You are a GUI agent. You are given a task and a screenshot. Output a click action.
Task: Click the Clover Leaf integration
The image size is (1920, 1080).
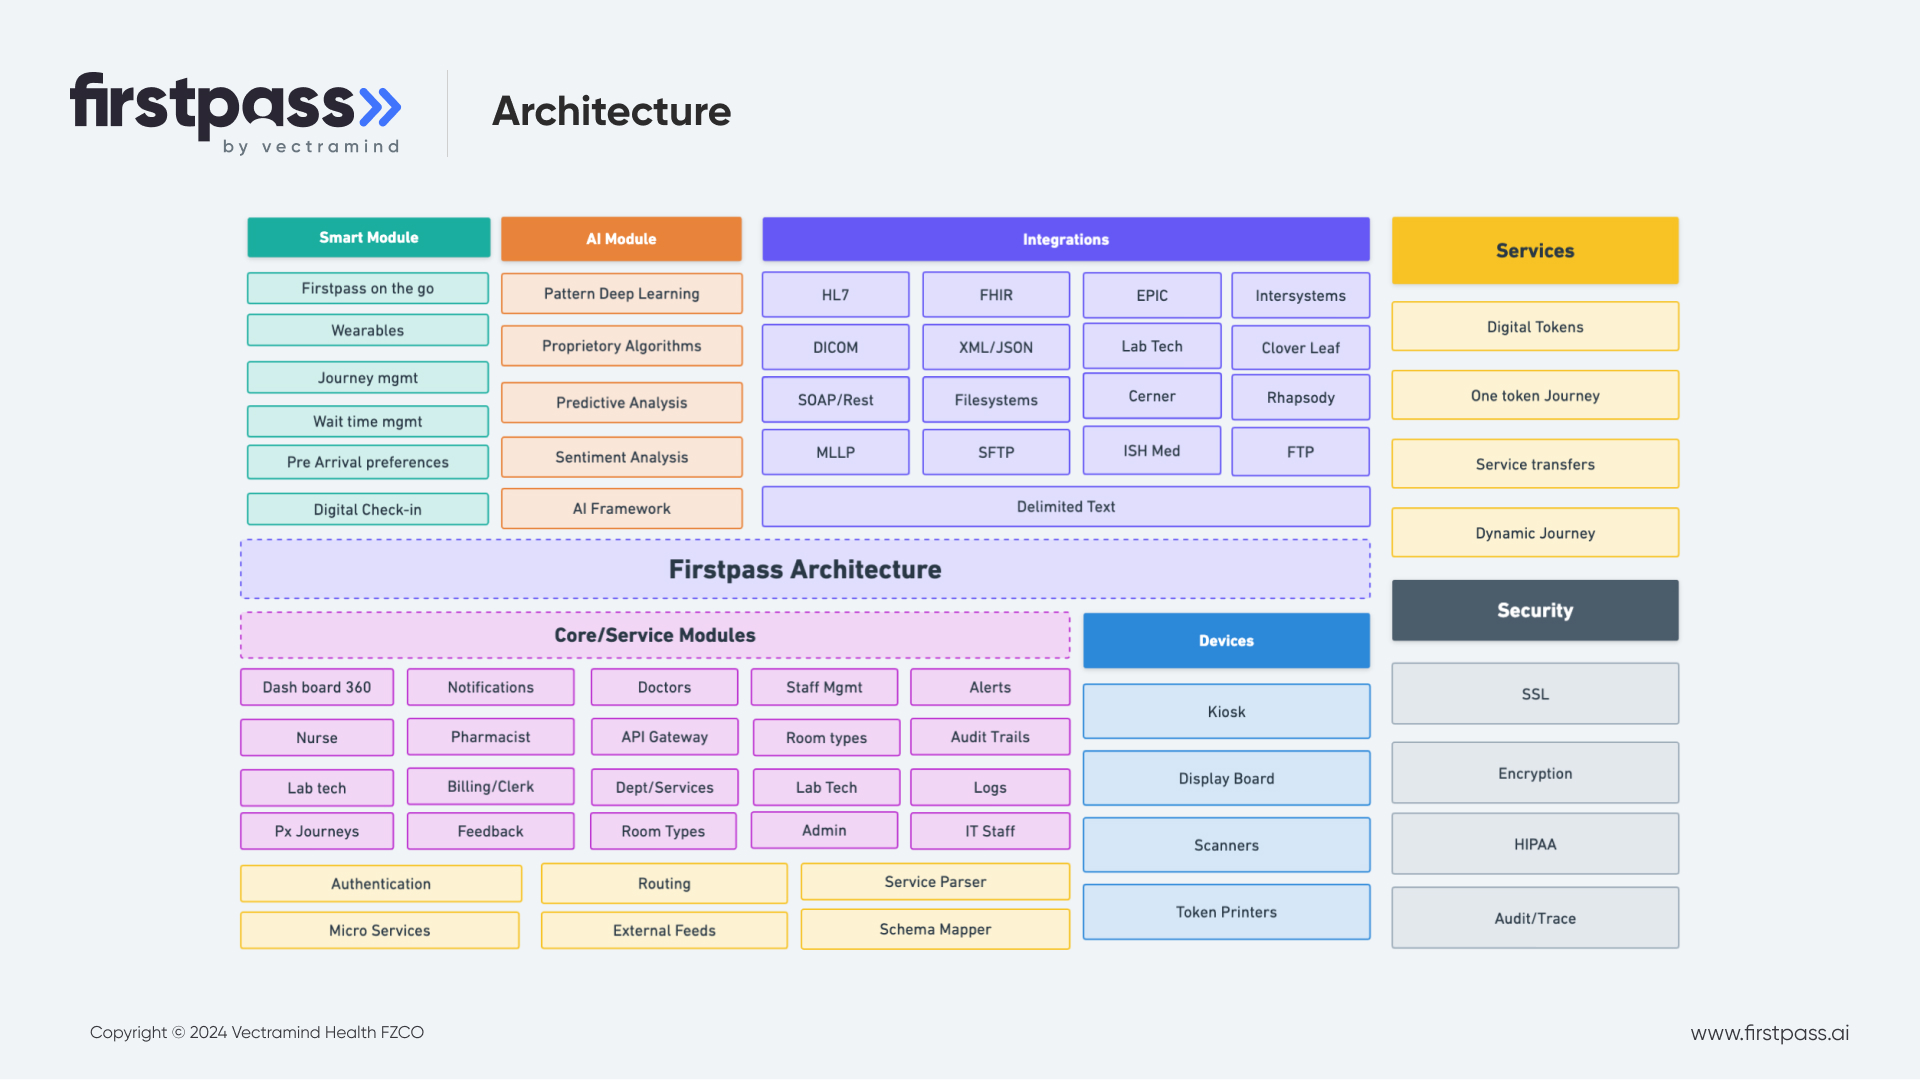[x=1300, y=348]
